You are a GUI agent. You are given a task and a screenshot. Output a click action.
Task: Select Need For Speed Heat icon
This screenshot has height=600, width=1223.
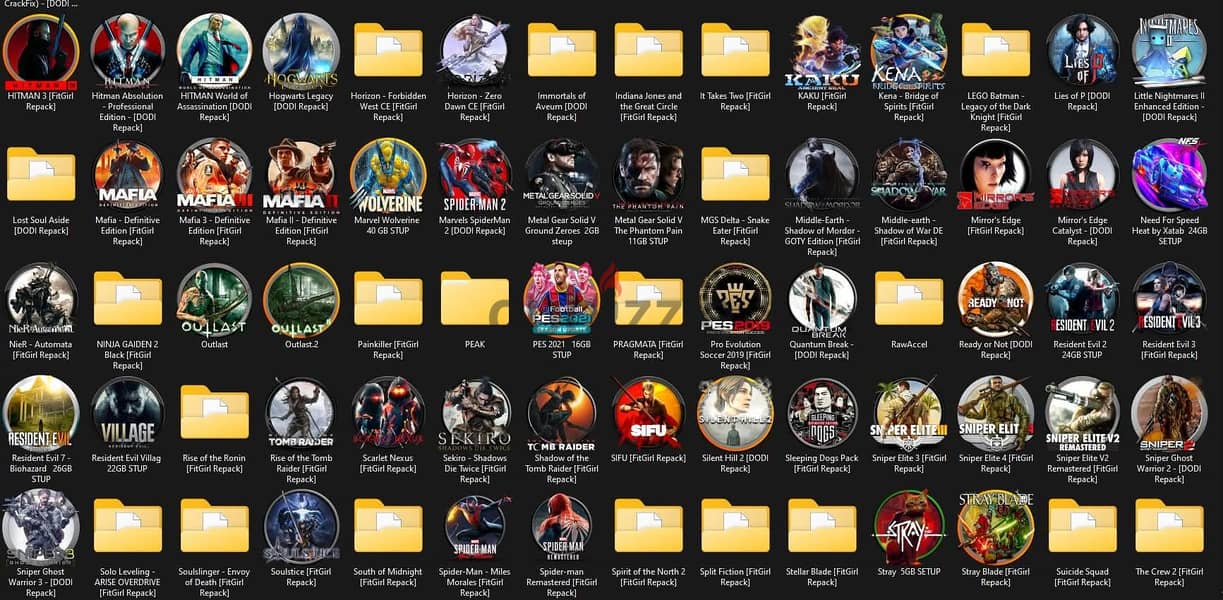(x=1169, y=176)
